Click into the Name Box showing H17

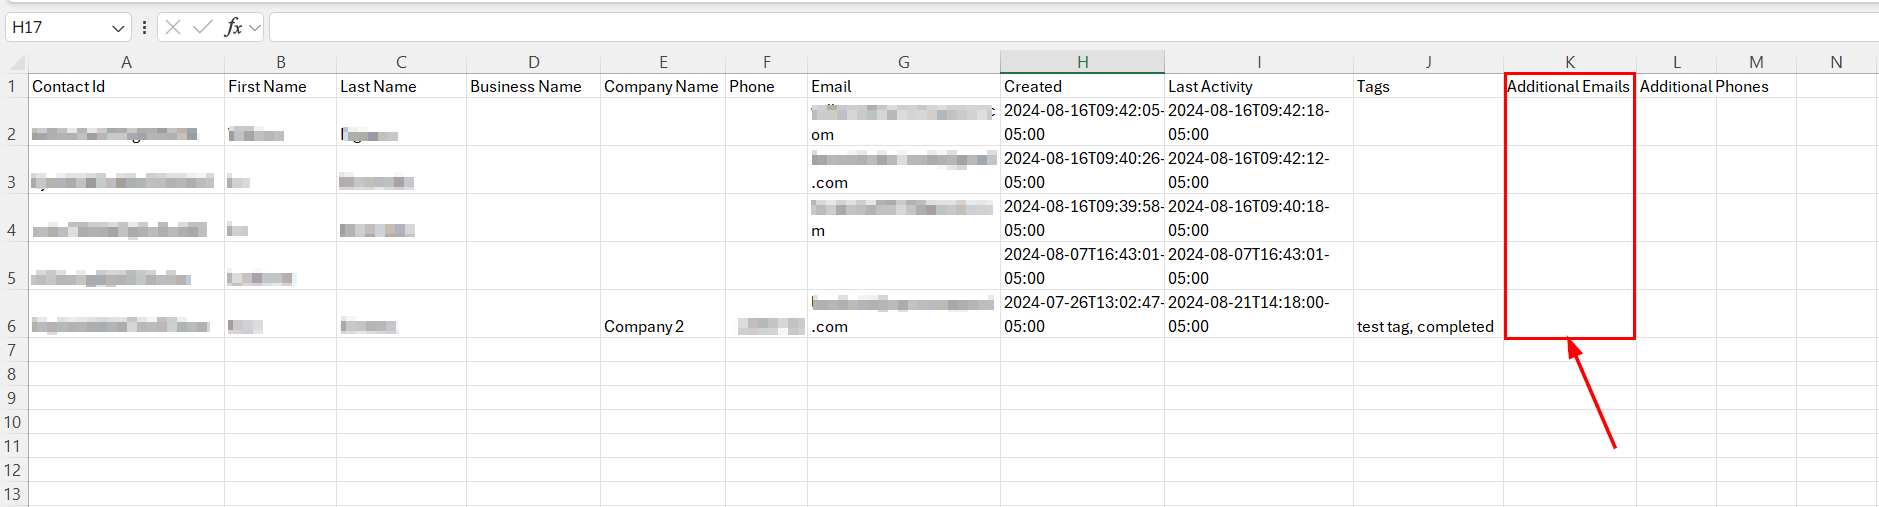click(55, 27)
